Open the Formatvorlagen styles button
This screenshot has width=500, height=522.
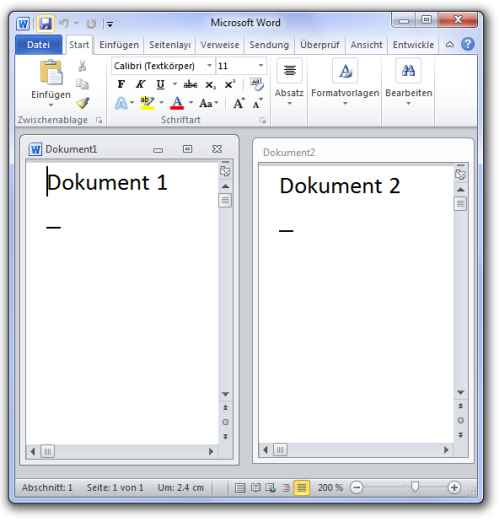pyautogui.click(x=345, y=83)
